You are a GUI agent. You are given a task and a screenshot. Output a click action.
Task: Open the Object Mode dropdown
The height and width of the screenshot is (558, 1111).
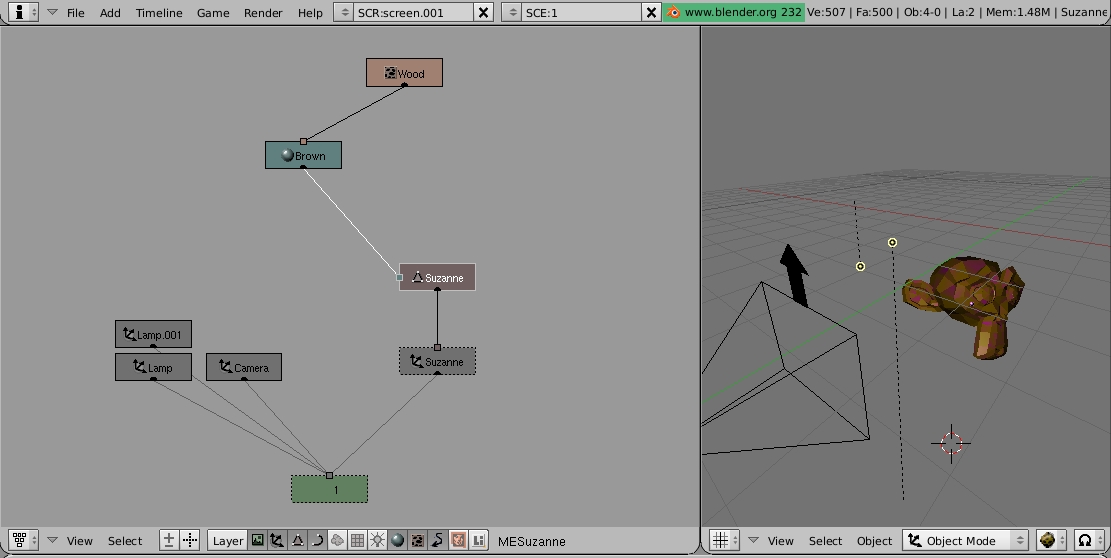(967, 540)
